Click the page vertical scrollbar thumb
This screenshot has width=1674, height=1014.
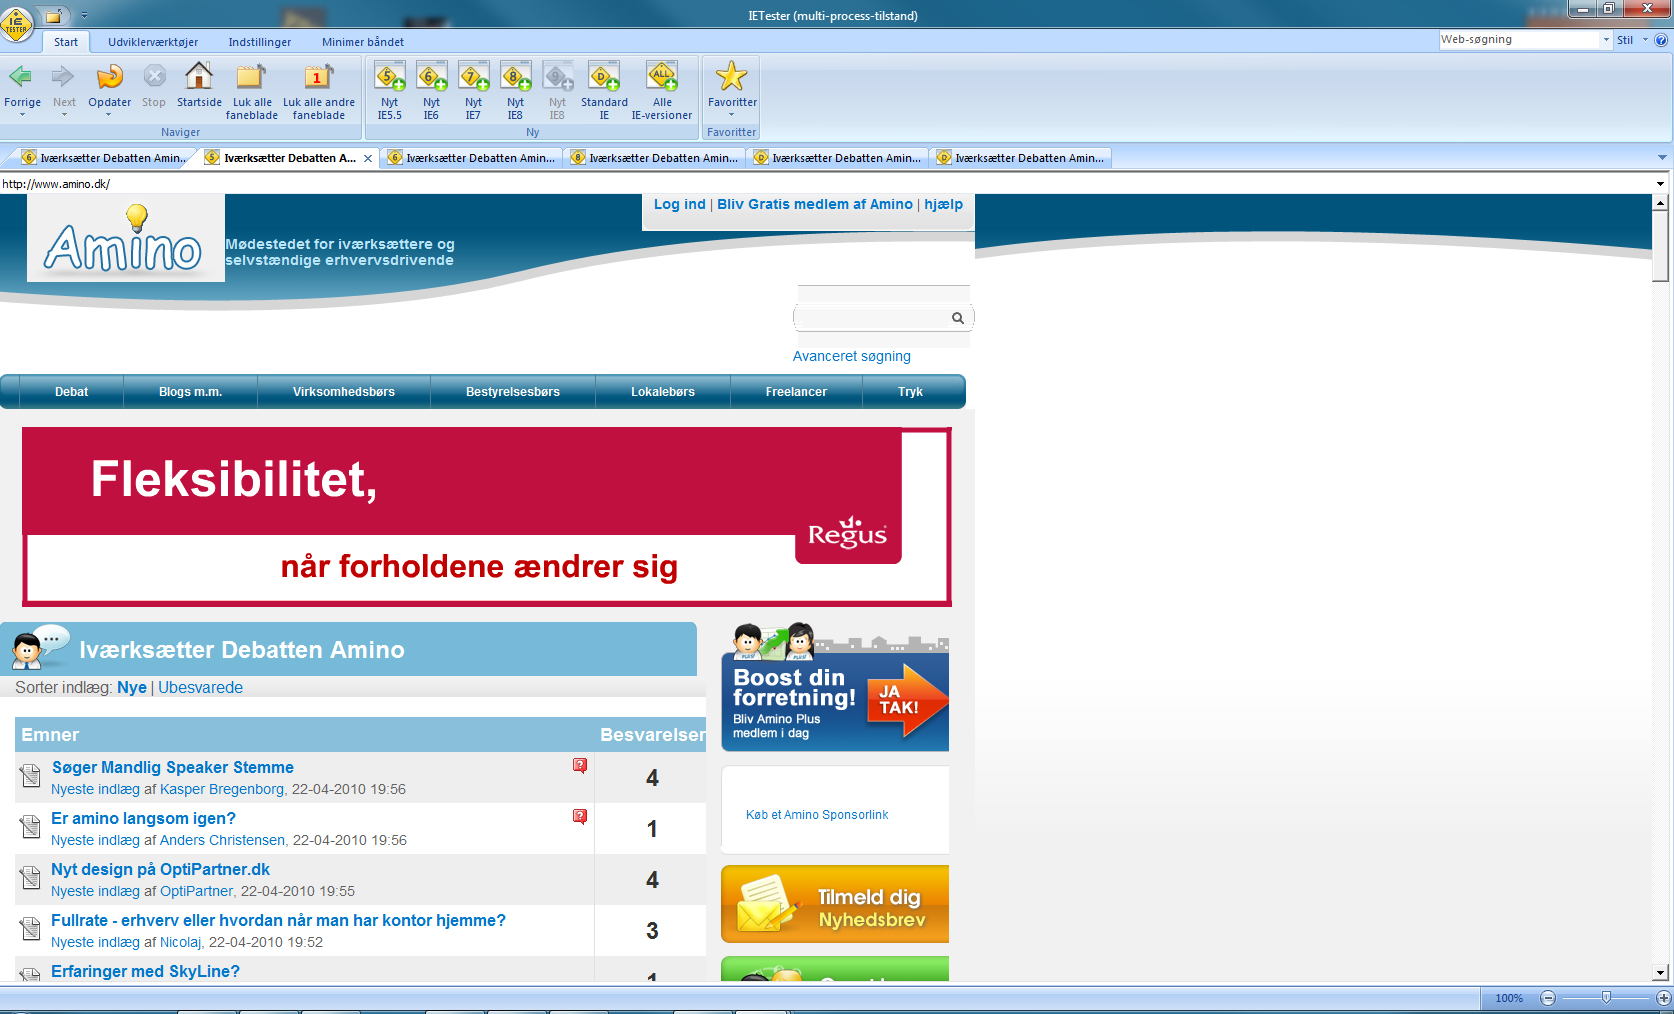[1660, 246]
